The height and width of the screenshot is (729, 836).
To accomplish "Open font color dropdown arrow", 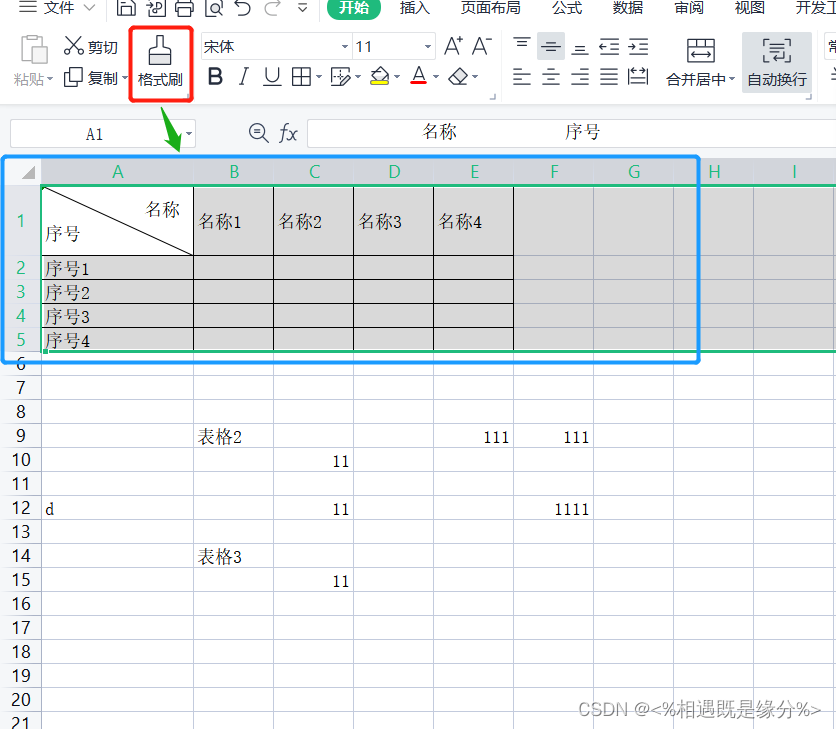I will click(436, 77).
